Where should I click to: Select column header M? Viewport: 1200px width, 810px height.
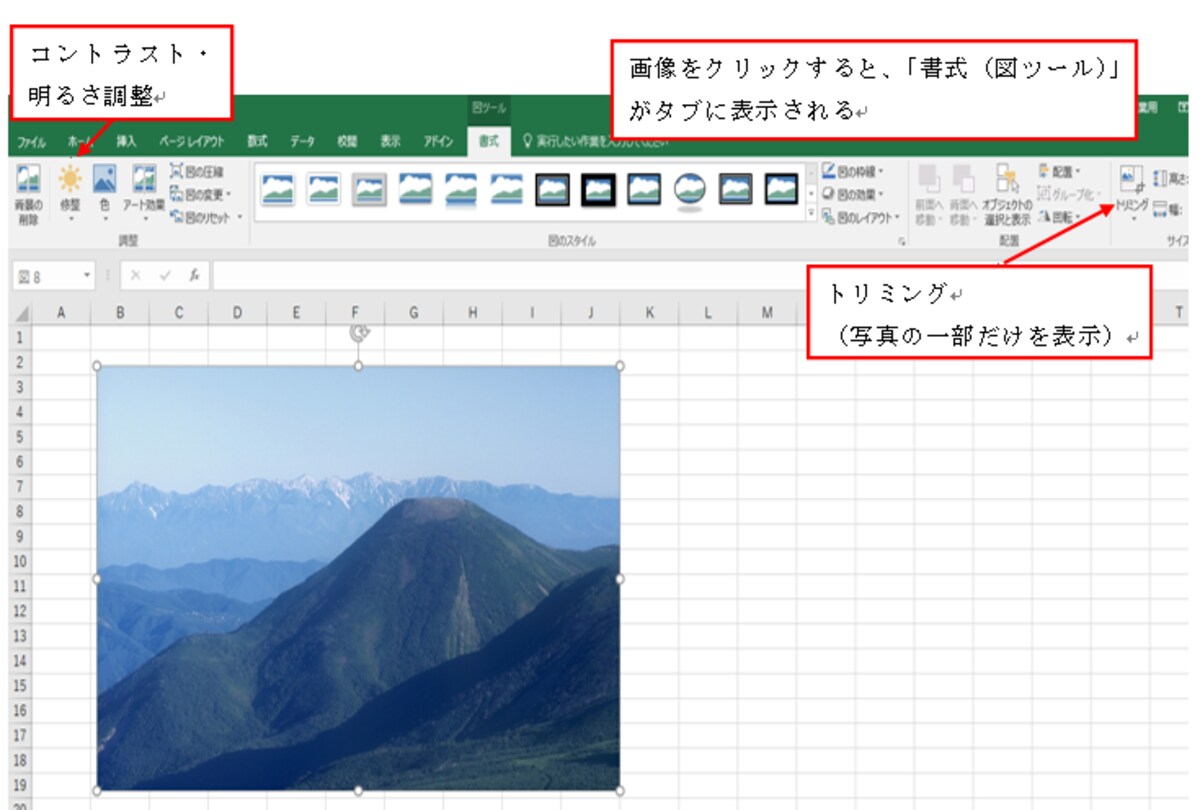(766, 313)
